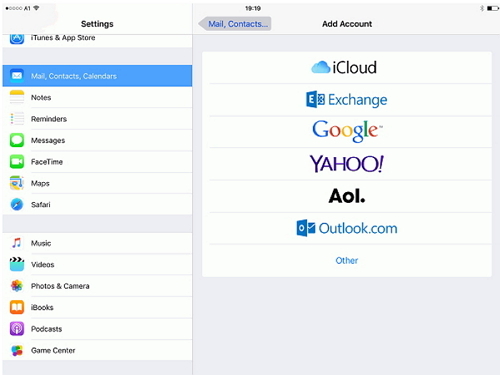Tap the Exchange text label
This screenshot has height=375, width=500.
point(358,100)
